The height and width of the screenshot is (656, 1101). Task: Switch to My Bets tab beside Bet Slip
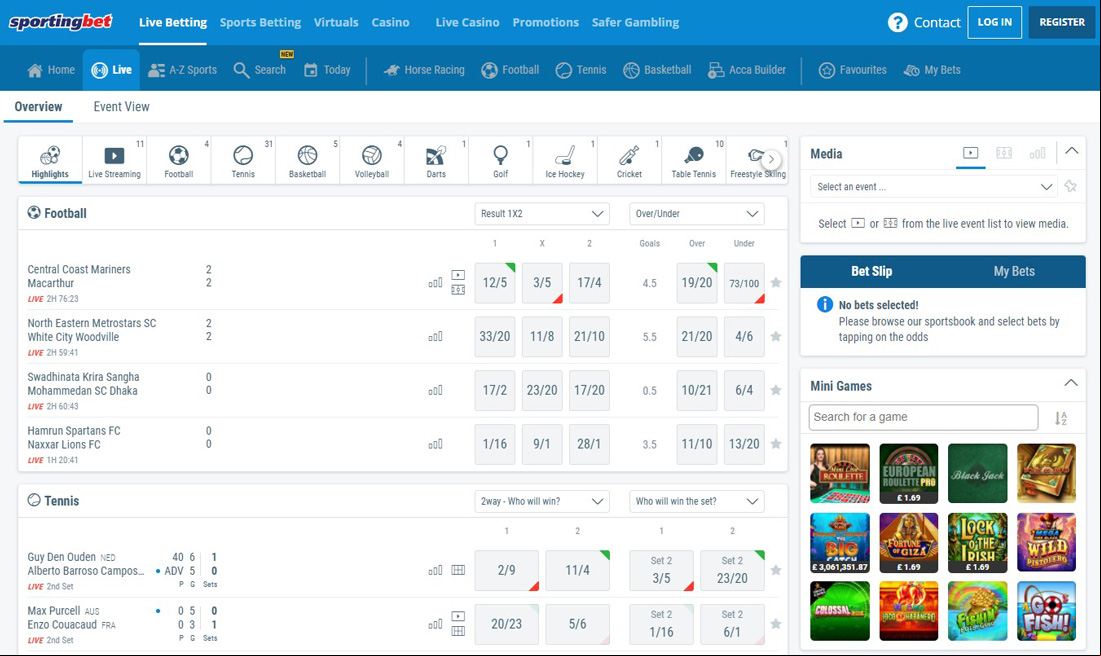click(1014, 271)
